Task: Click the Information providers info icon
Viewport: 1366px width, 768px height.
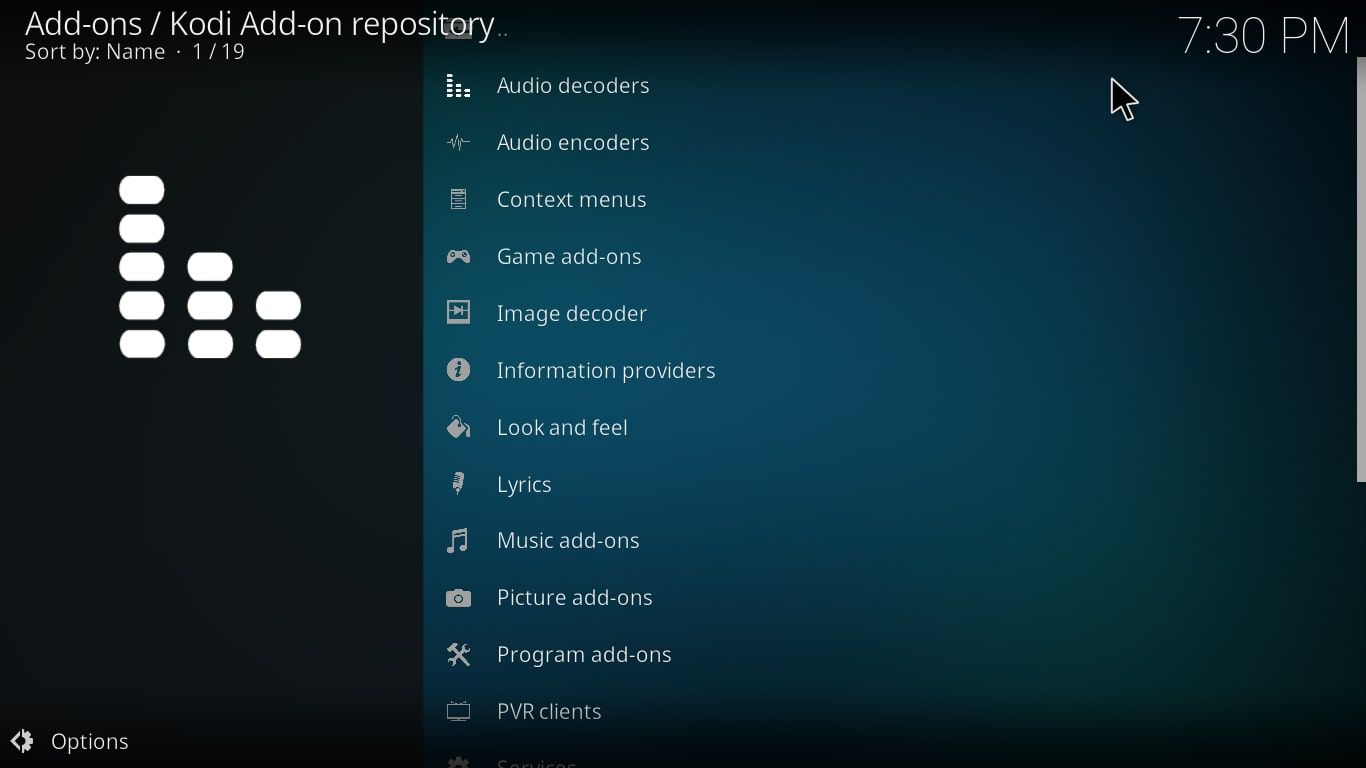Action: click(458, 371)
